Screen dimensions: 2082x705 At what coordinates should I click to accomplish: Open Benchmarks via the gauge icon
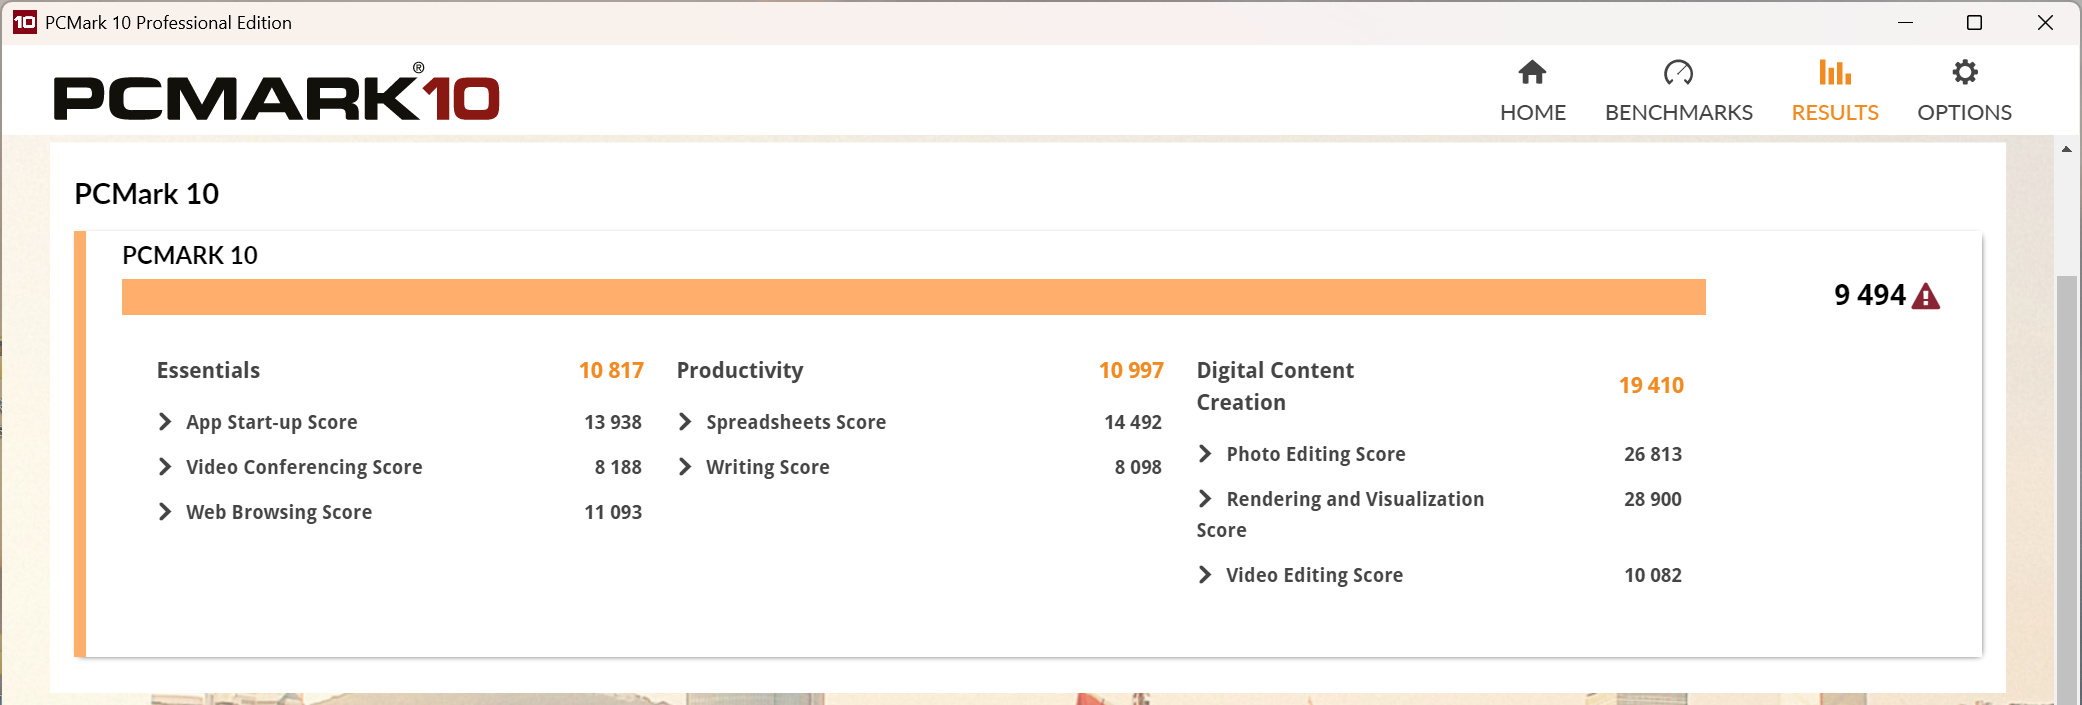click(1678, 72)
